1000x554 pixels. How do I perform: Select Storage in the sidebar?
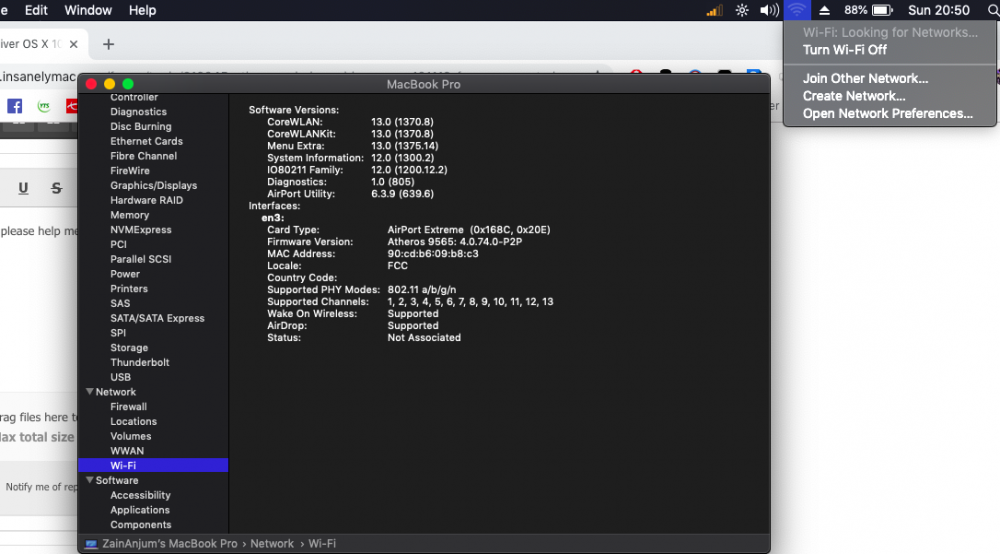click(129, 347)
